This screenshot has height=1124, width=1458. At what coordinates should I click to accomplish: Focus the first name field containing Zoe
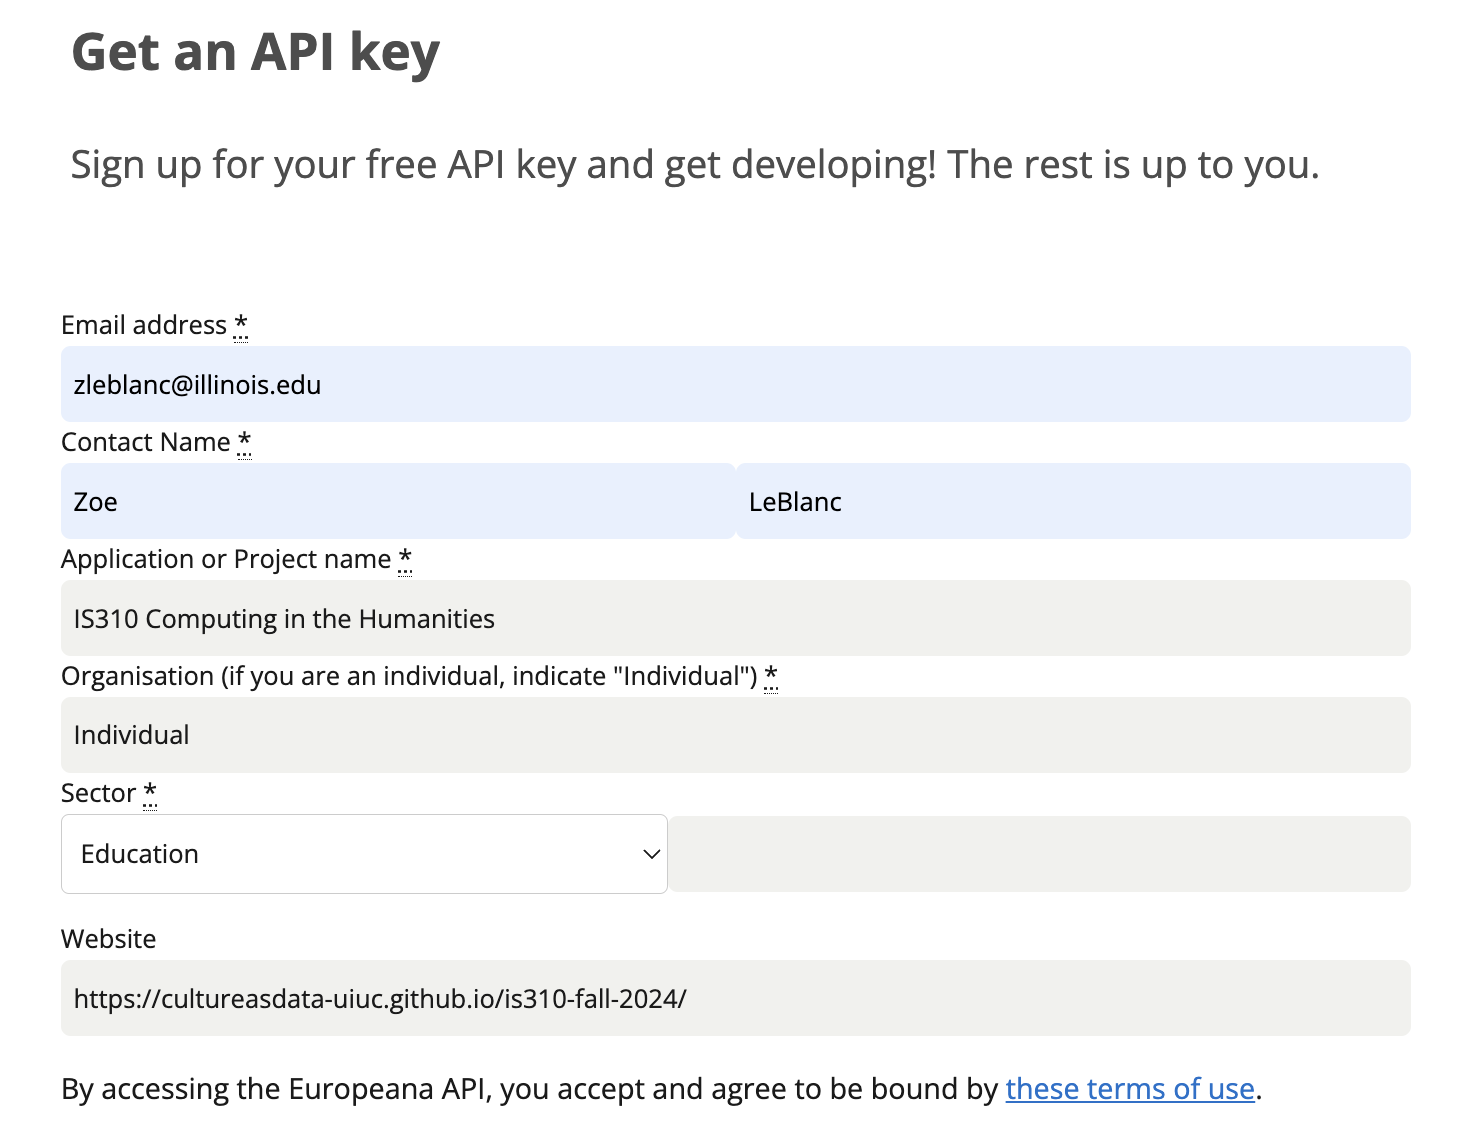[398, 501]
